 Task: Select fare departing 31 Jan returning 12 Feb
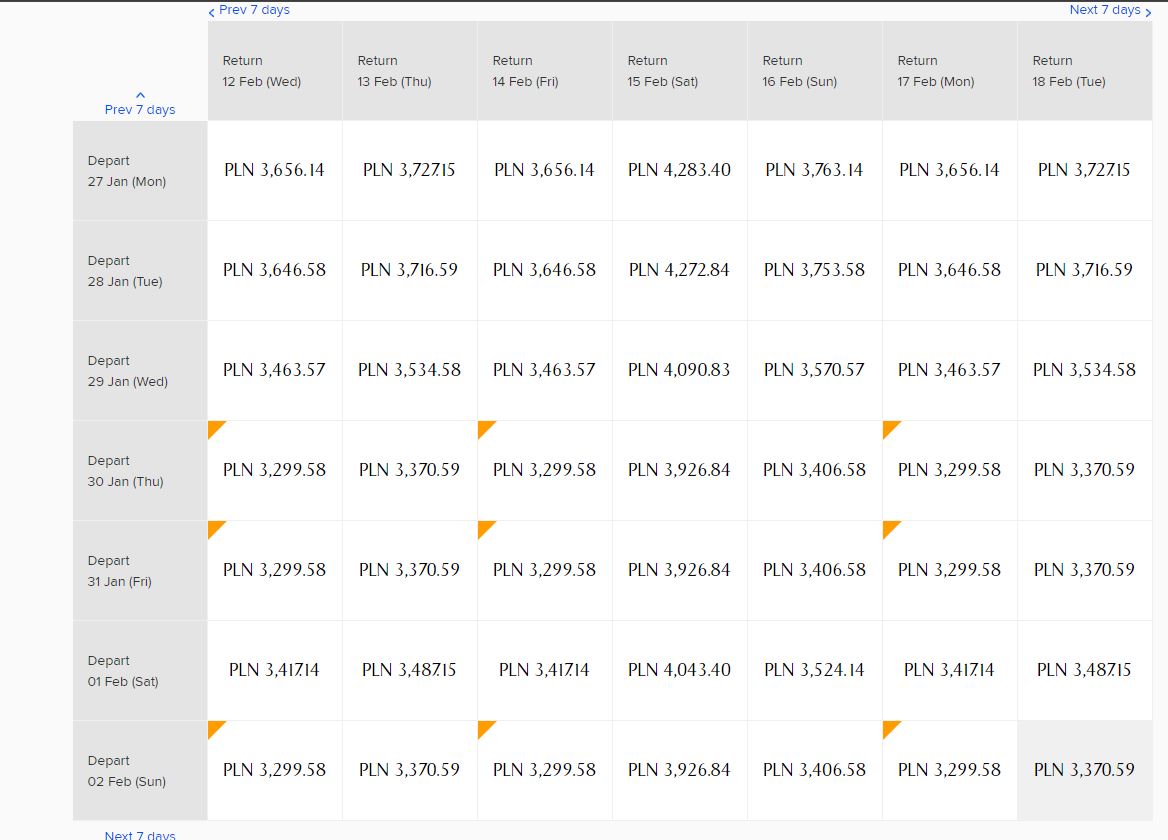point(275,570)
